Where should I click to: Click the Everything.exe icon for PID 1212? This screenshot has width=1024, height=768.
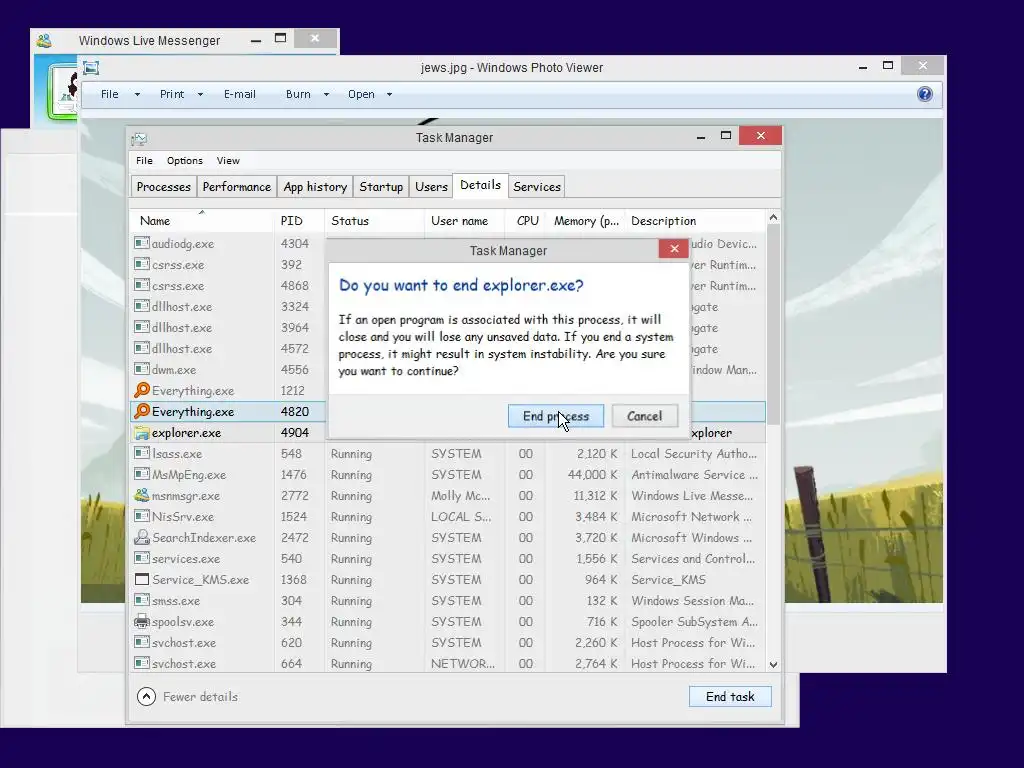142,390
